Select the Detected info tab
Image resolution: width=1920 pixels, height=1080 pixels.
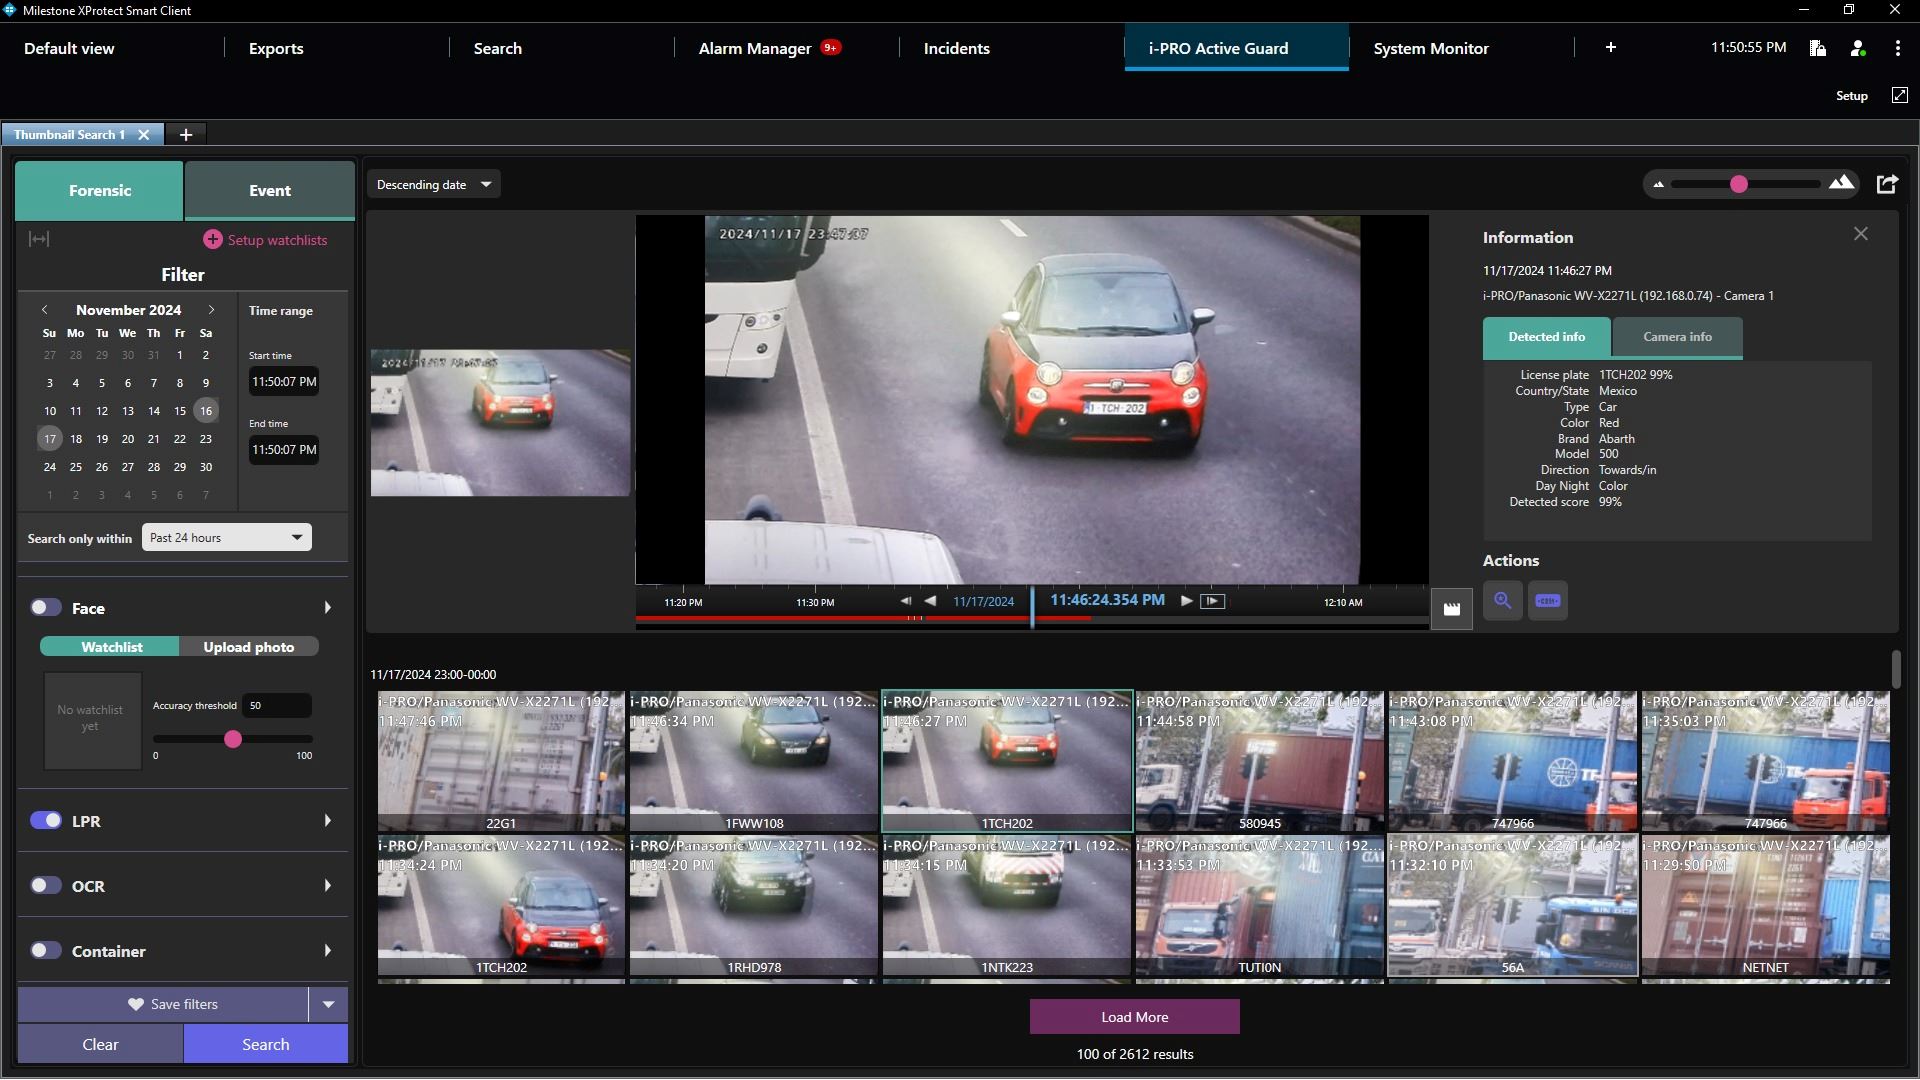(x=1546, y=337)
